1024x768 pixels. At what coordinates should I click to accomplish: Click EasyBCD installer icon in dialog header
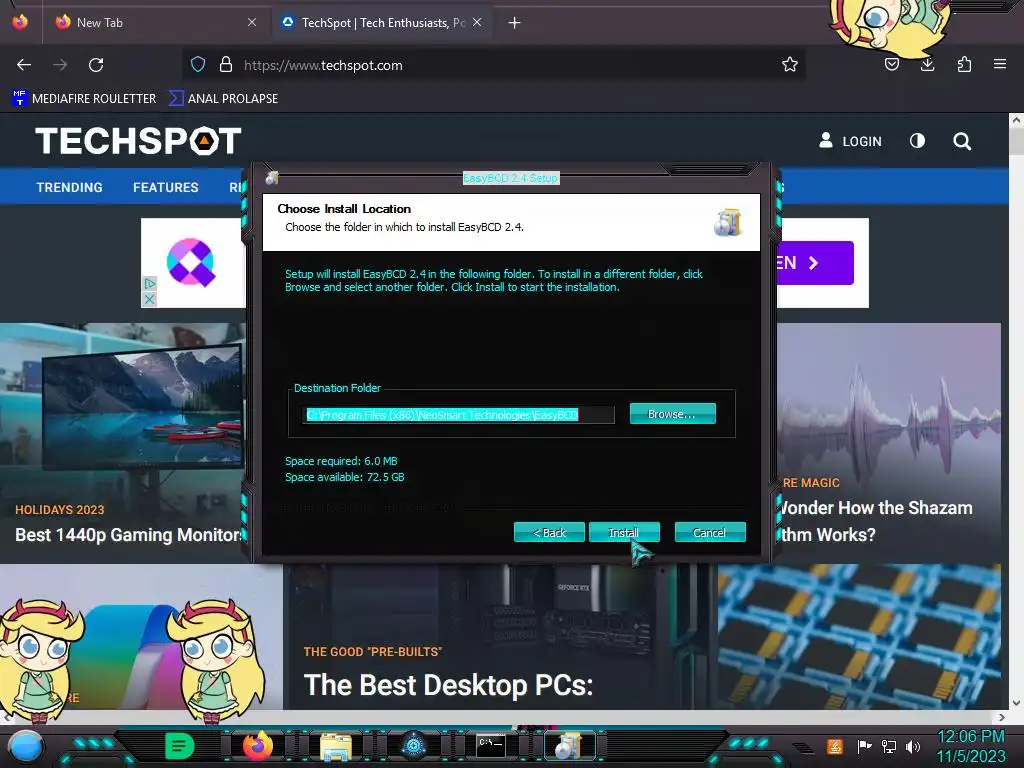728,223
